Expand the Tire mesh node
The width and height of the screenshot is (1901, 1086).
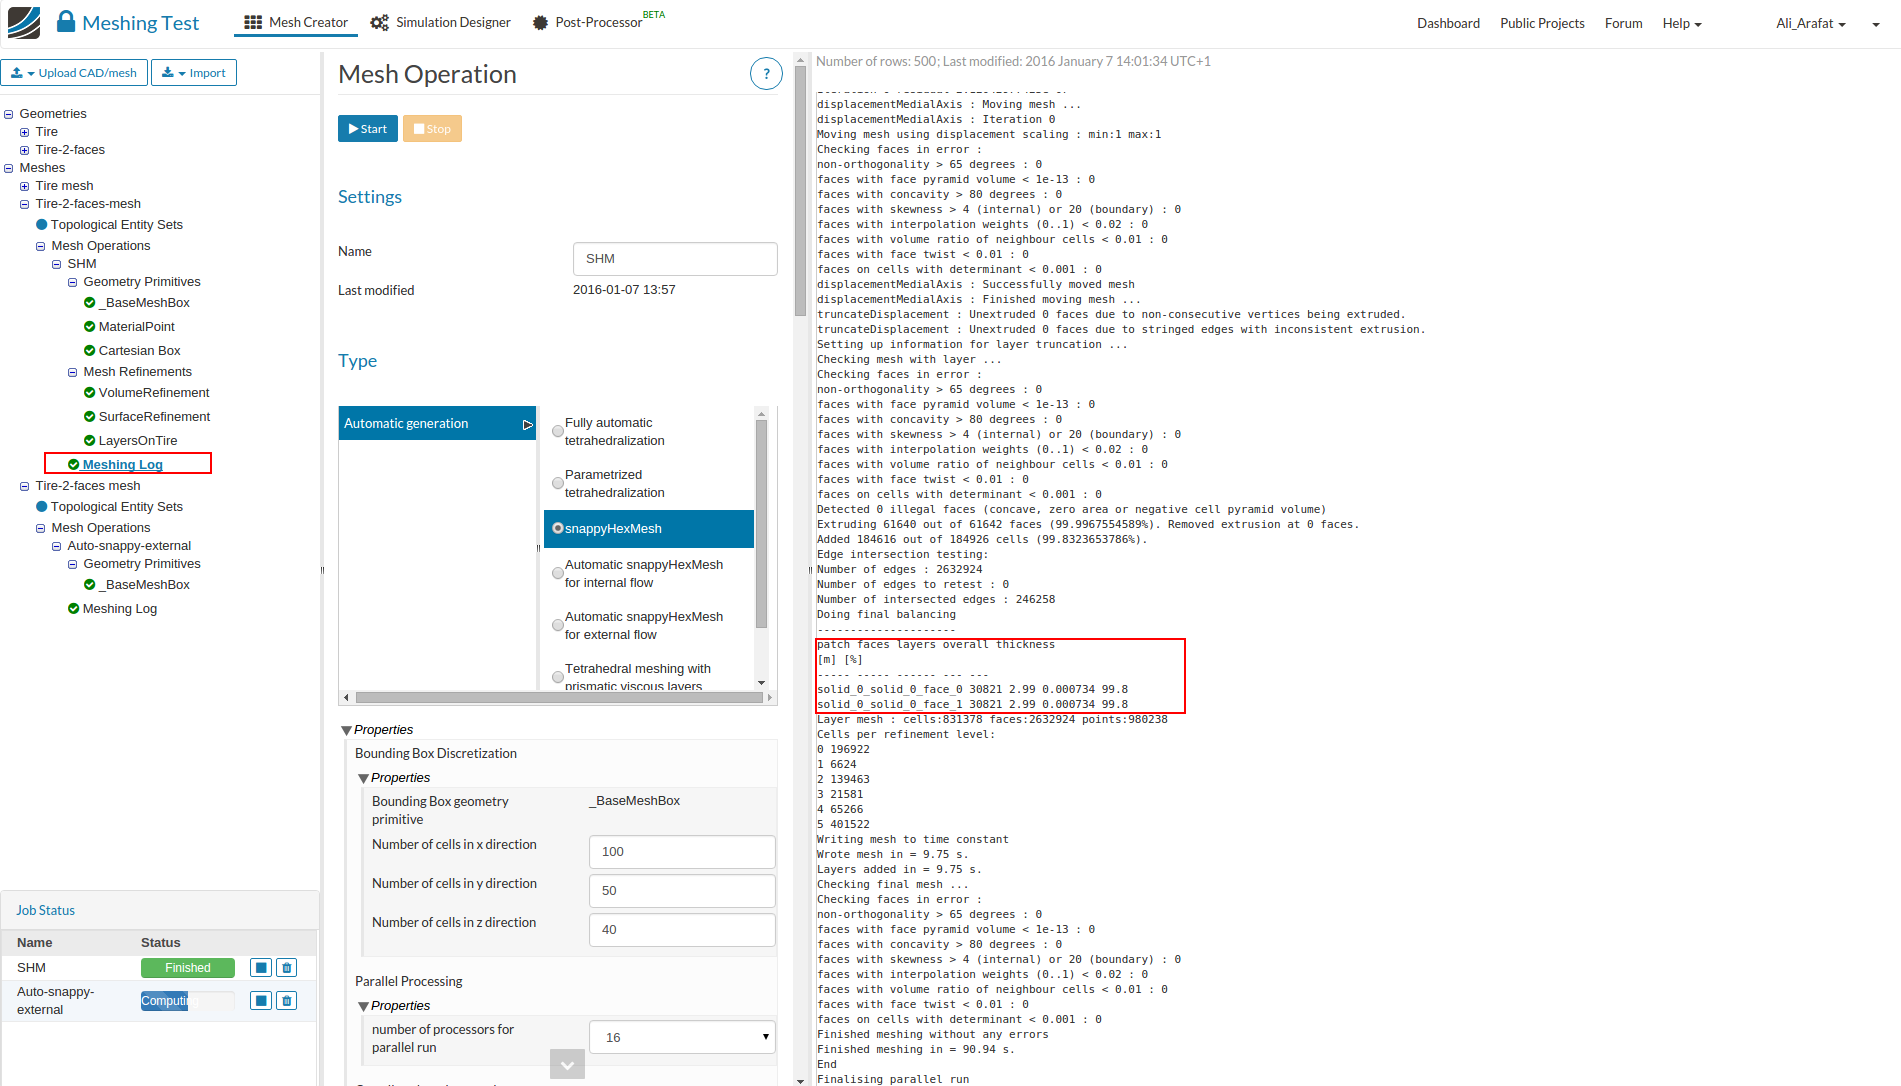(x=25, y=186)
